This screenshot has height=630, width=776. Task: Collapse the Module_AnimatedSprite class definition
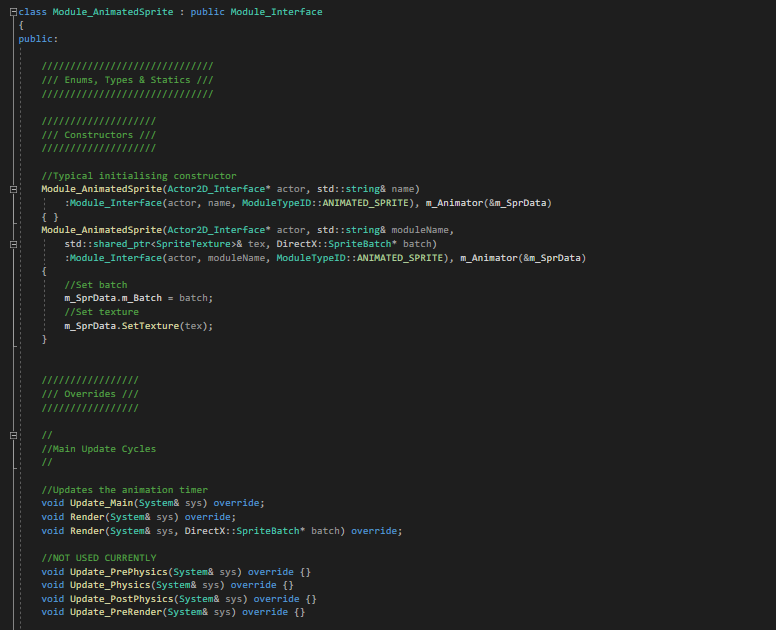tap(12, 12)
